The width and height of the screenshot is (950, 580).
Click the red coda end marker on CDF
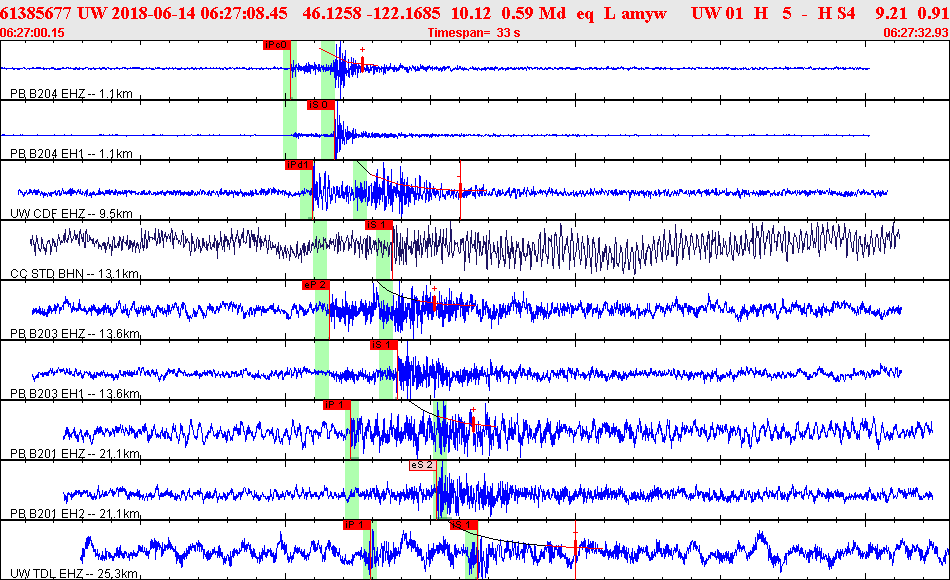point(460,189)
